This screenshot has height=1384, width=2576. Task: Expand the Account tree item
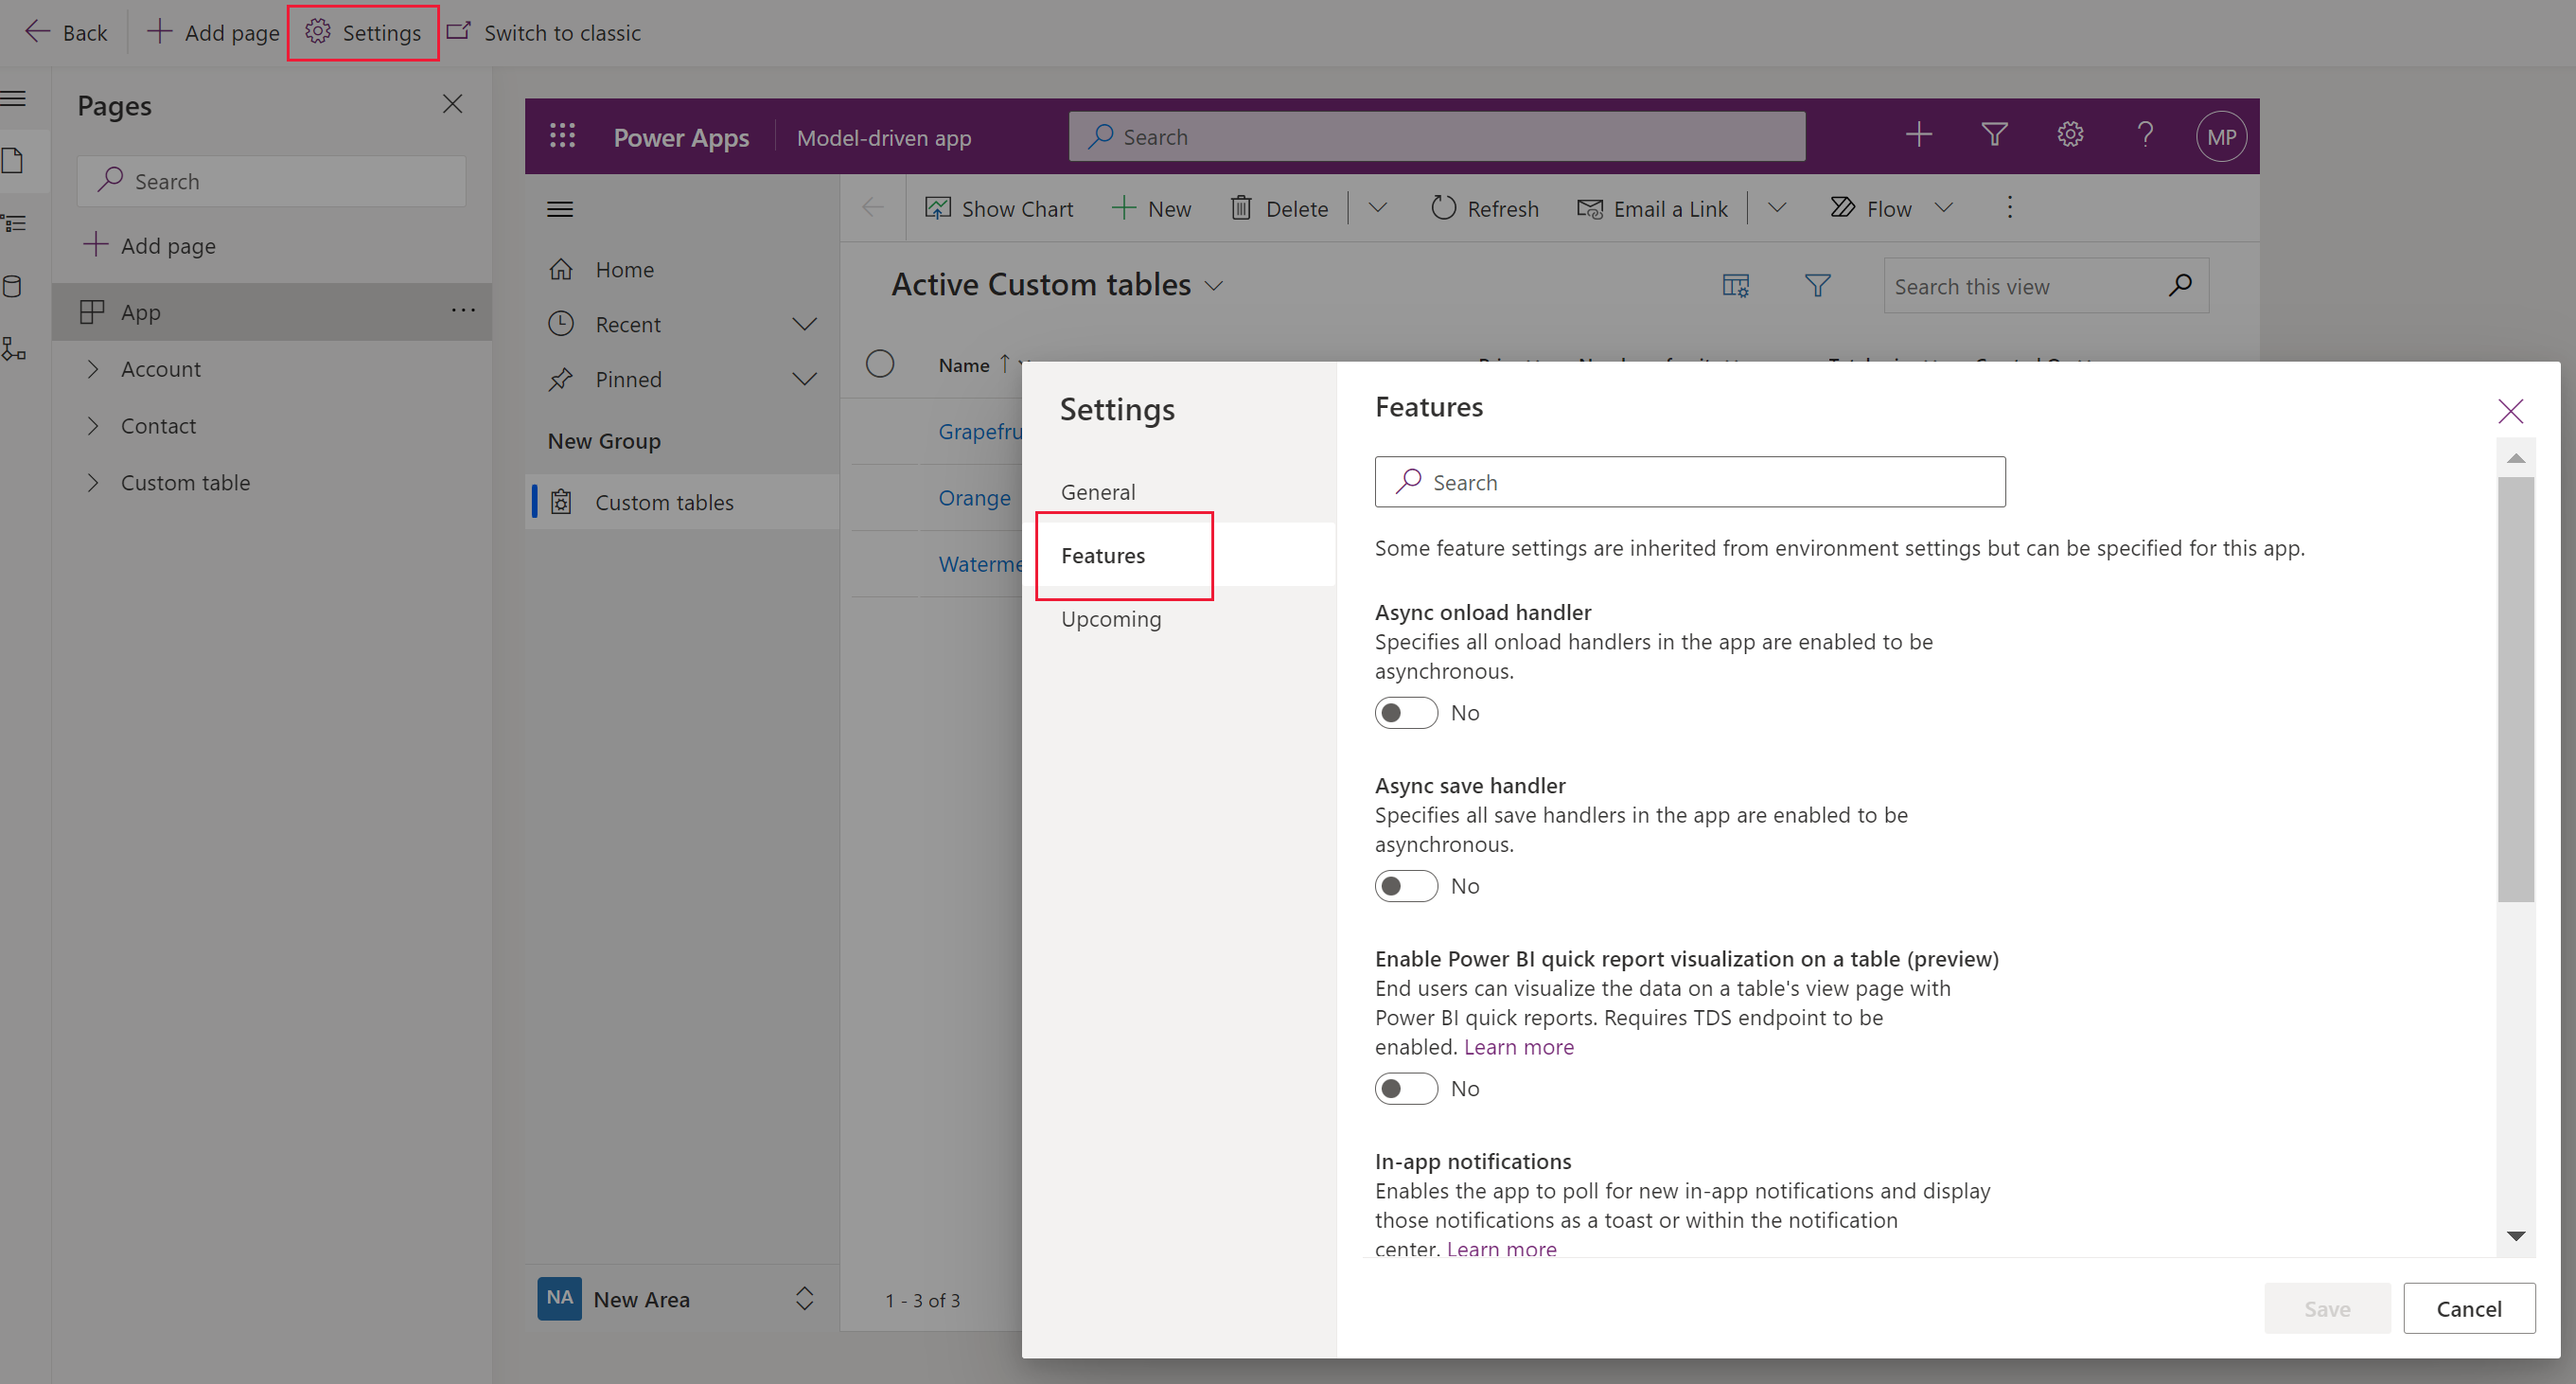tap(94, 366)
